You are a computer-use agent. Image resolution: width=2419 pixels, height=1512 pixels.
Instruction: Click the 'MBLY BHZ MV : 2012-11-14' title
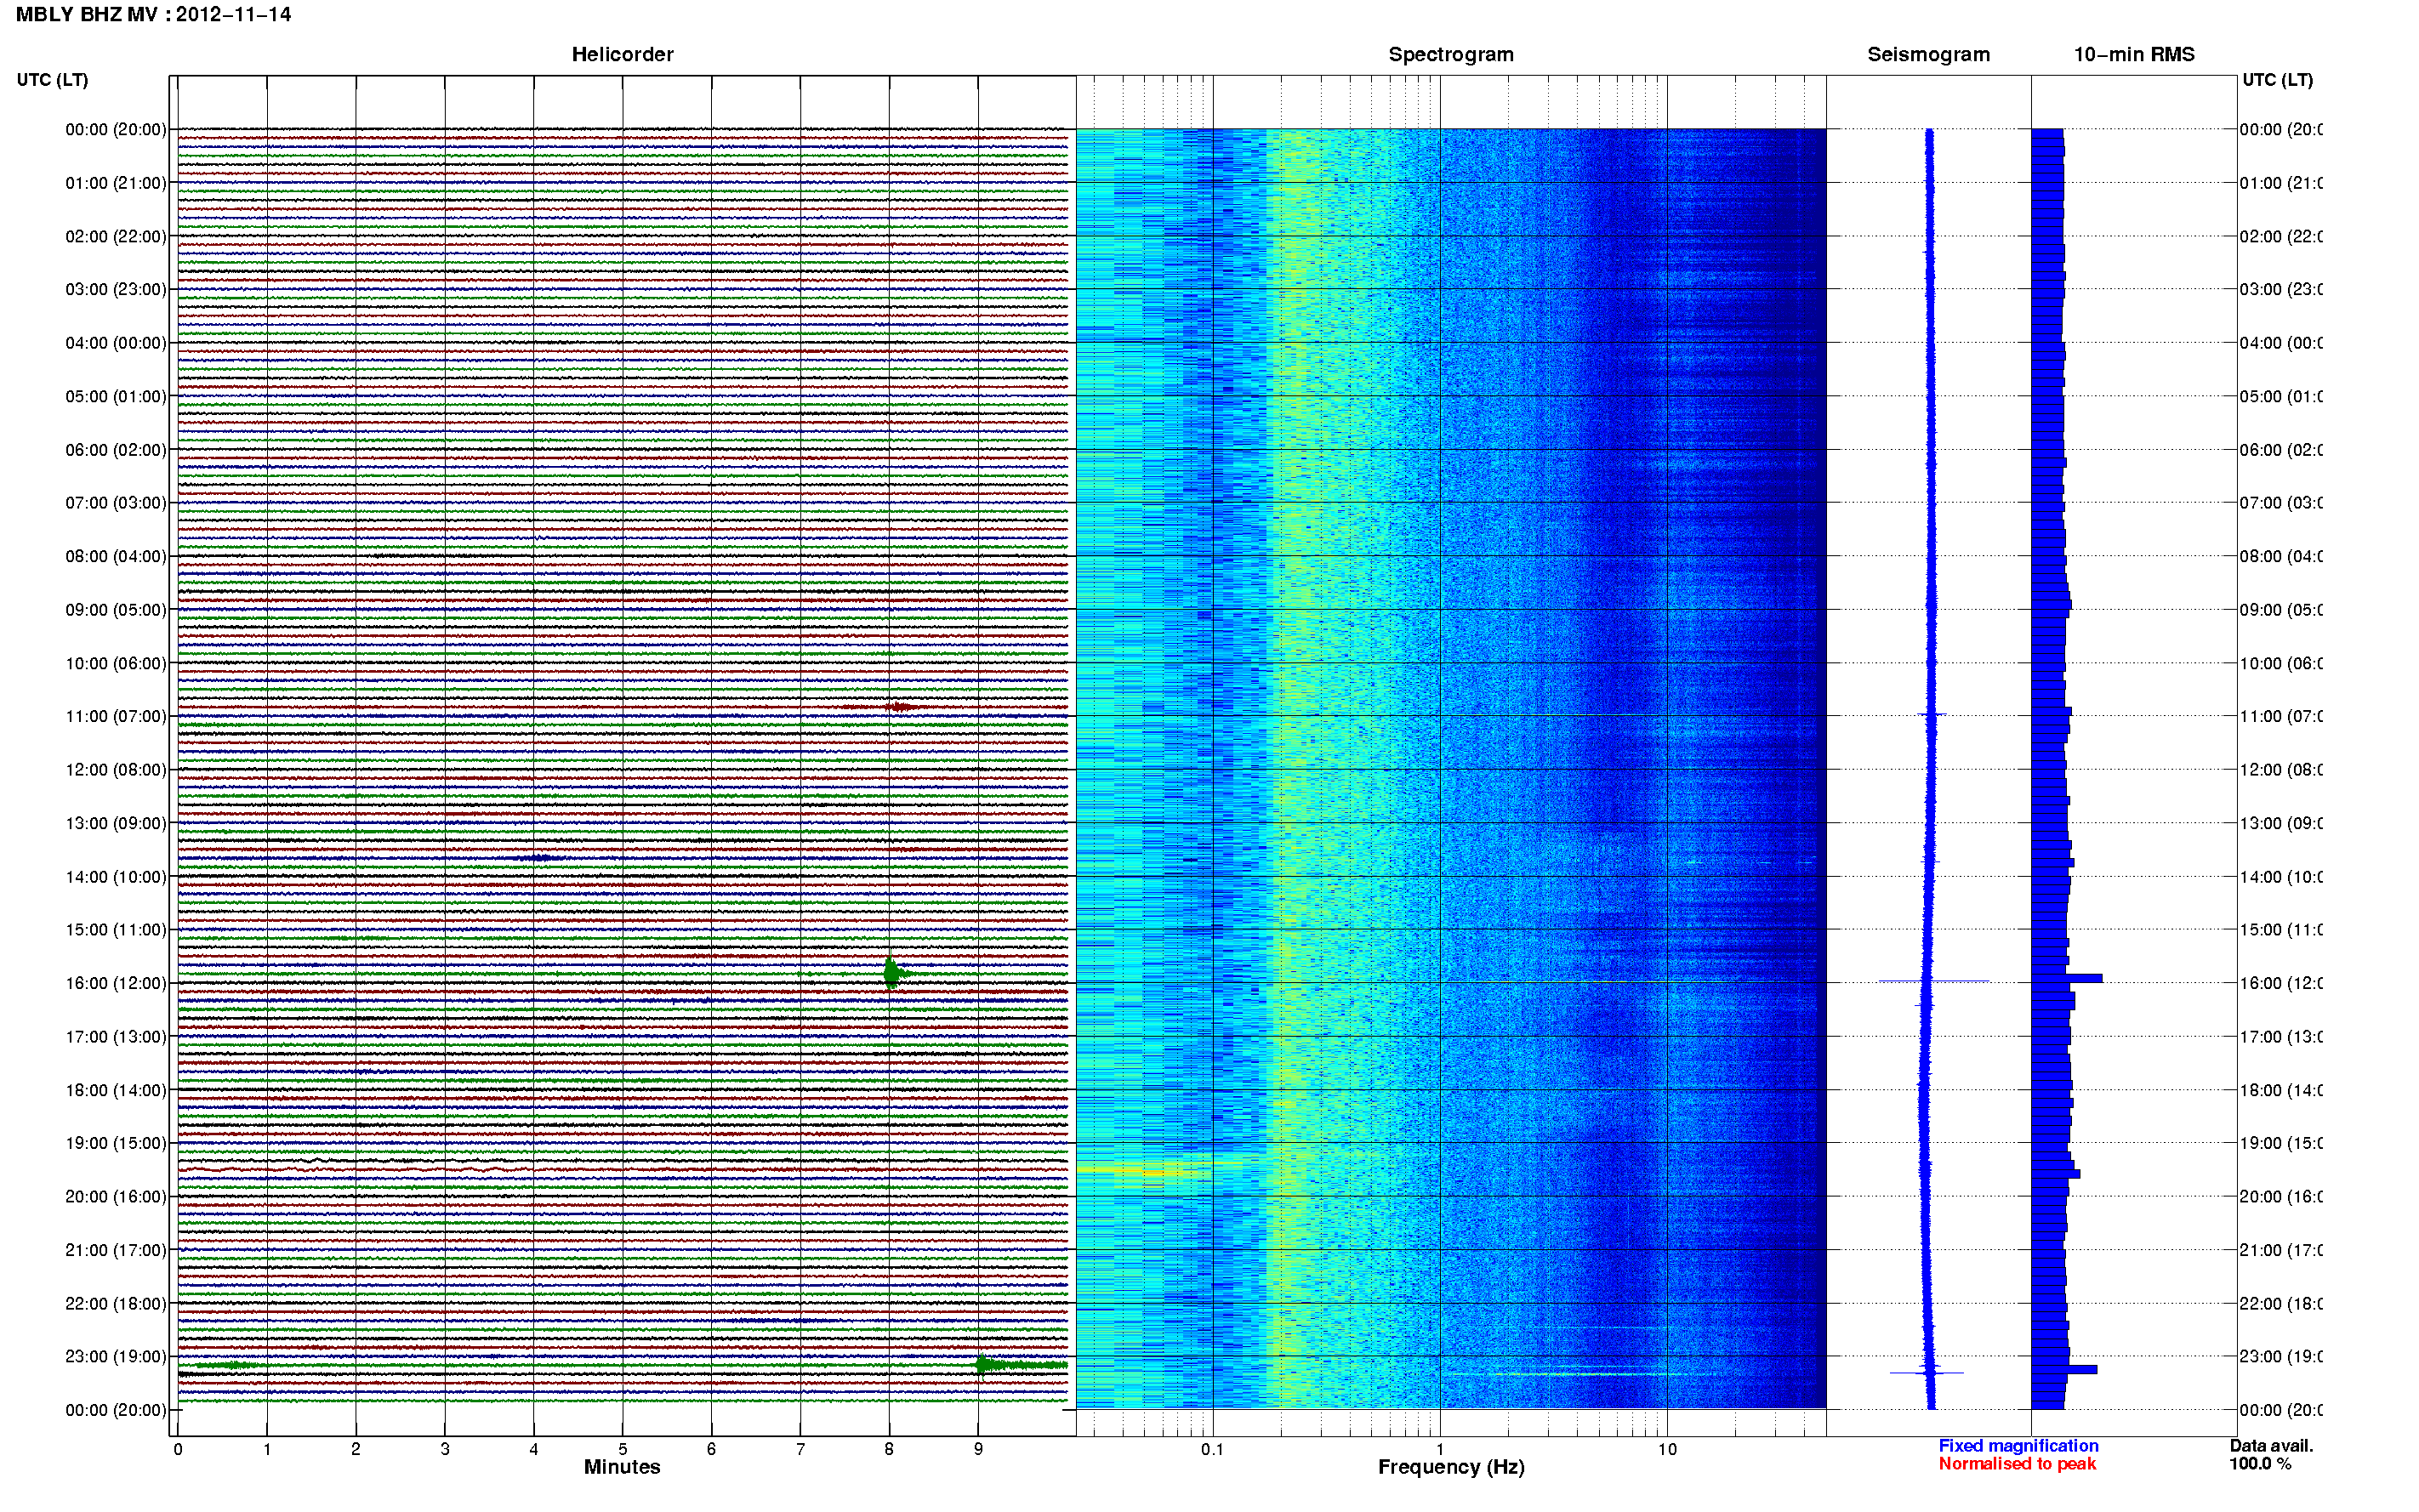click(153, 14)
